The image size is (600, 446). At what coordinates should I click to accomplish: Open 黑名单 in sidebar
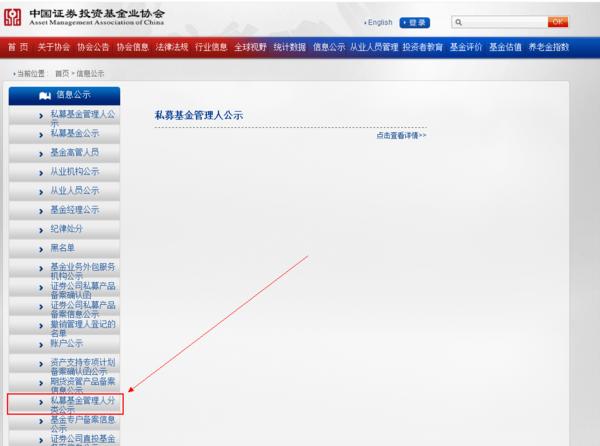[x=64, y=249]
